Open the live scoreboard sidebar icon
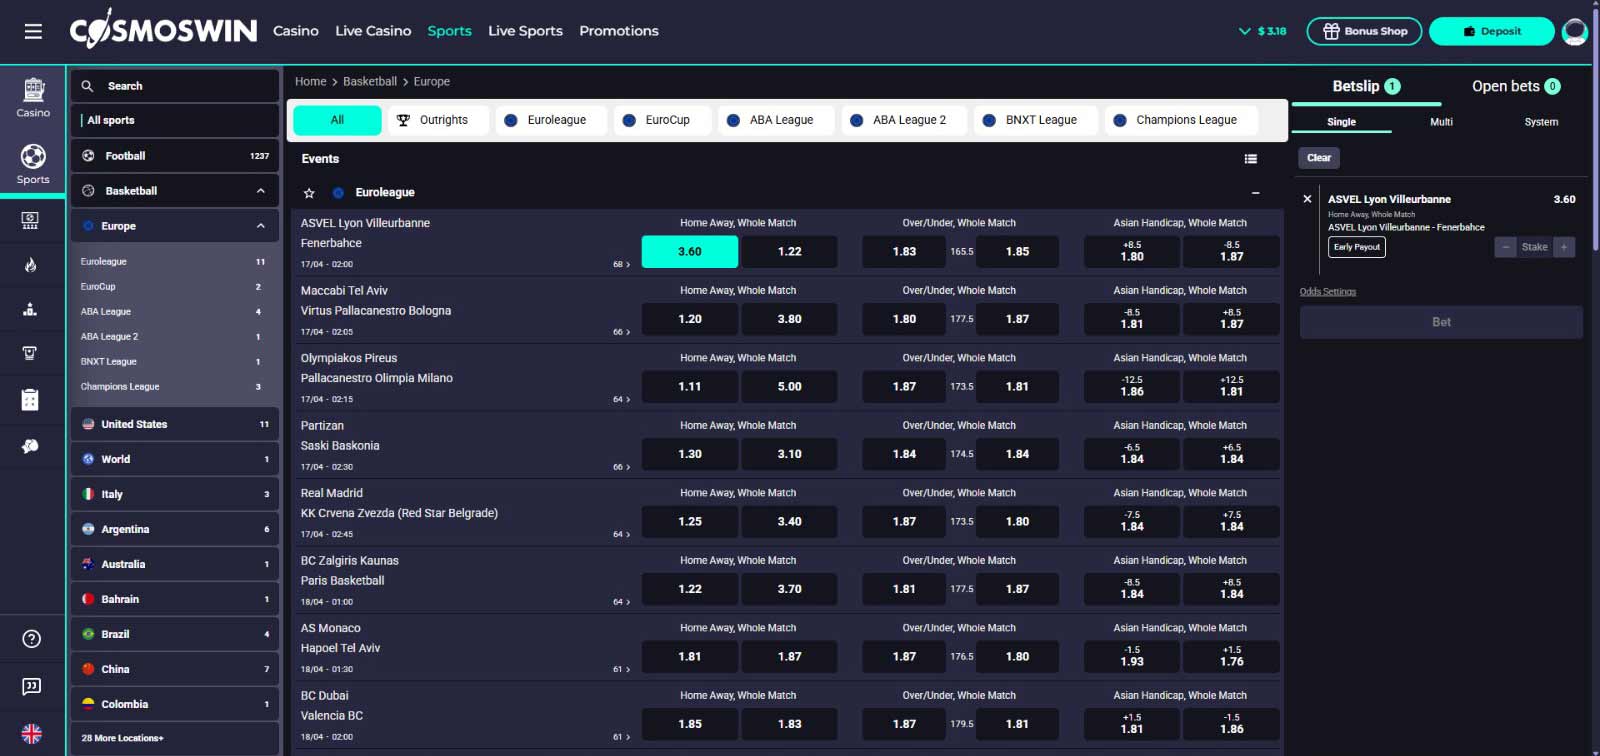The width and height of the screenshot is (1600, 756). (x=30, y=221)
